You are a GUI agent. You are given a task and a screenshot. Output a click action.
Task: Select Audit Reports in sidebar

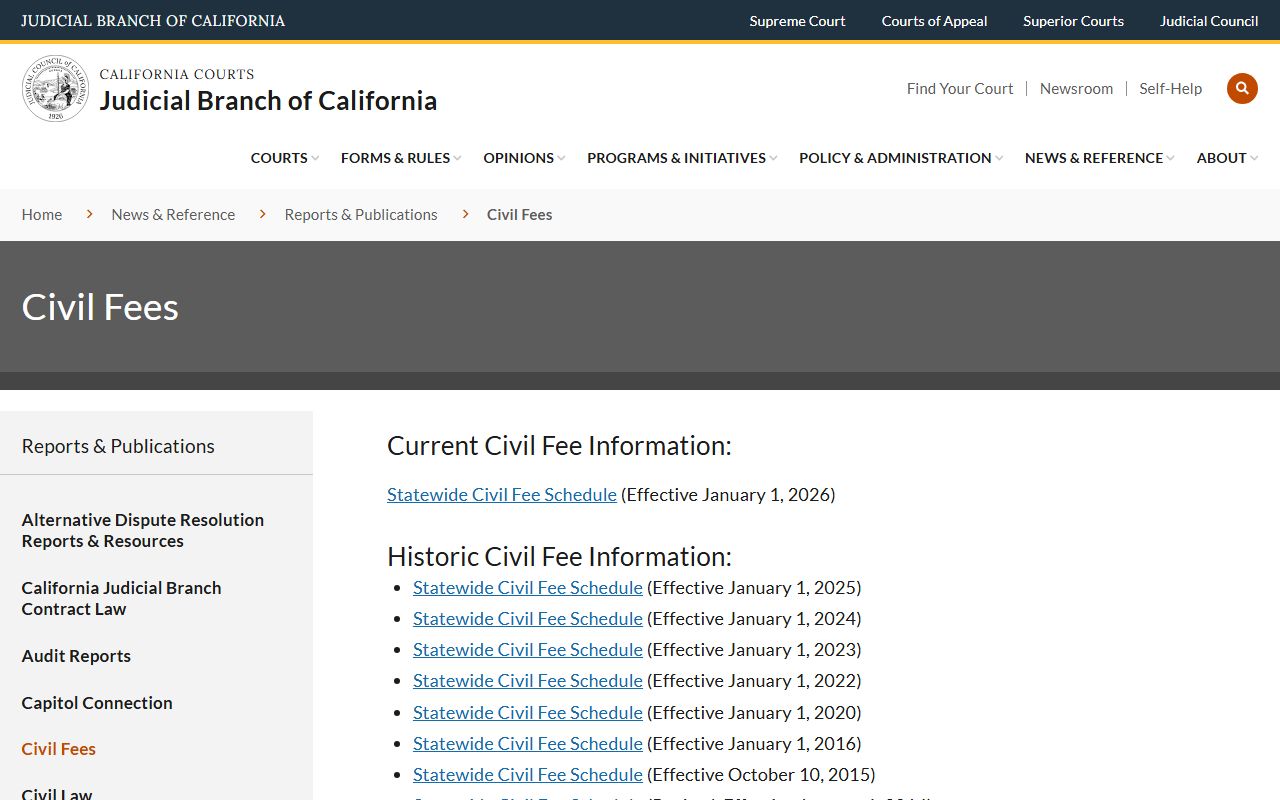click(x=76, y=656)
